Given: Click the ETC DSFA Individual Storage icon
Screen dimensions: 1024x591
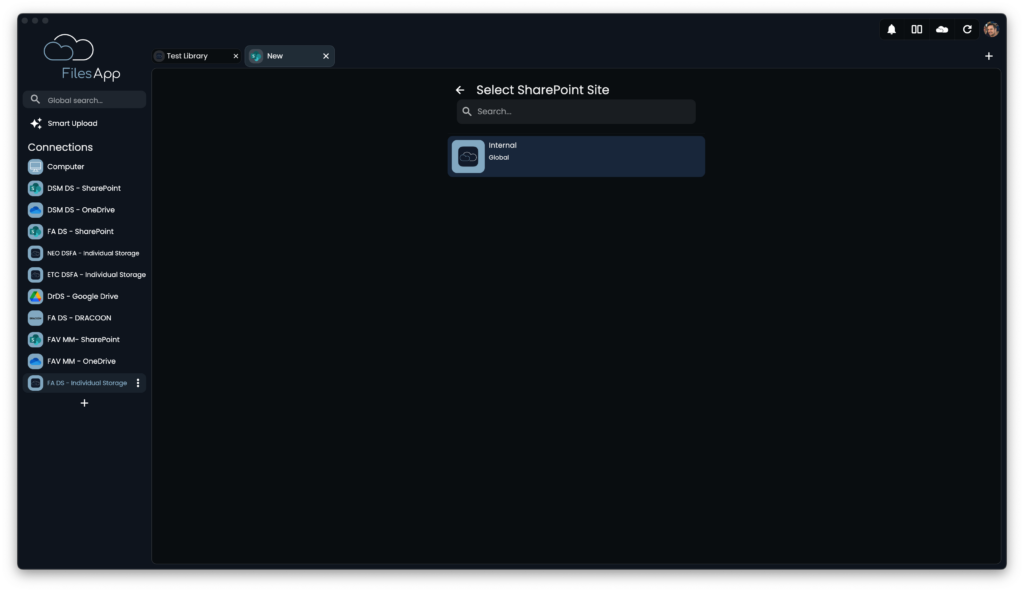Looking at the screenshot, I should pyautogui.click(x=35, y=274).
